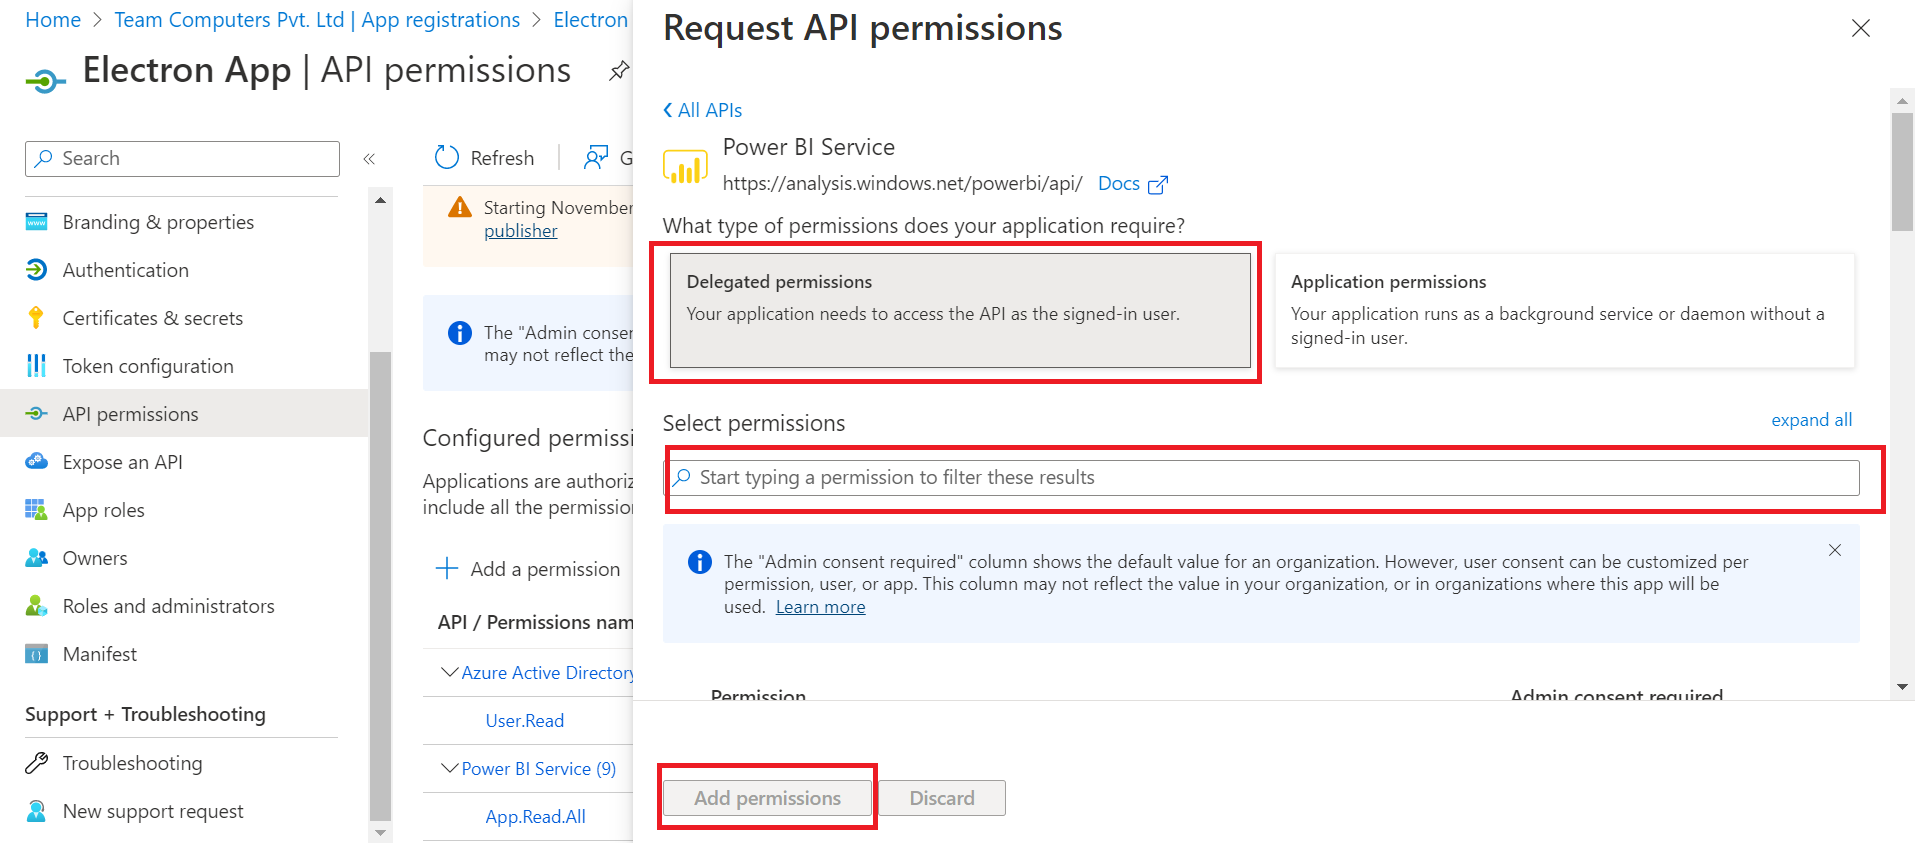The image size is (1915, 843).
Task: Click the Certificates & secrets key icon
Action: click(37, 317)
